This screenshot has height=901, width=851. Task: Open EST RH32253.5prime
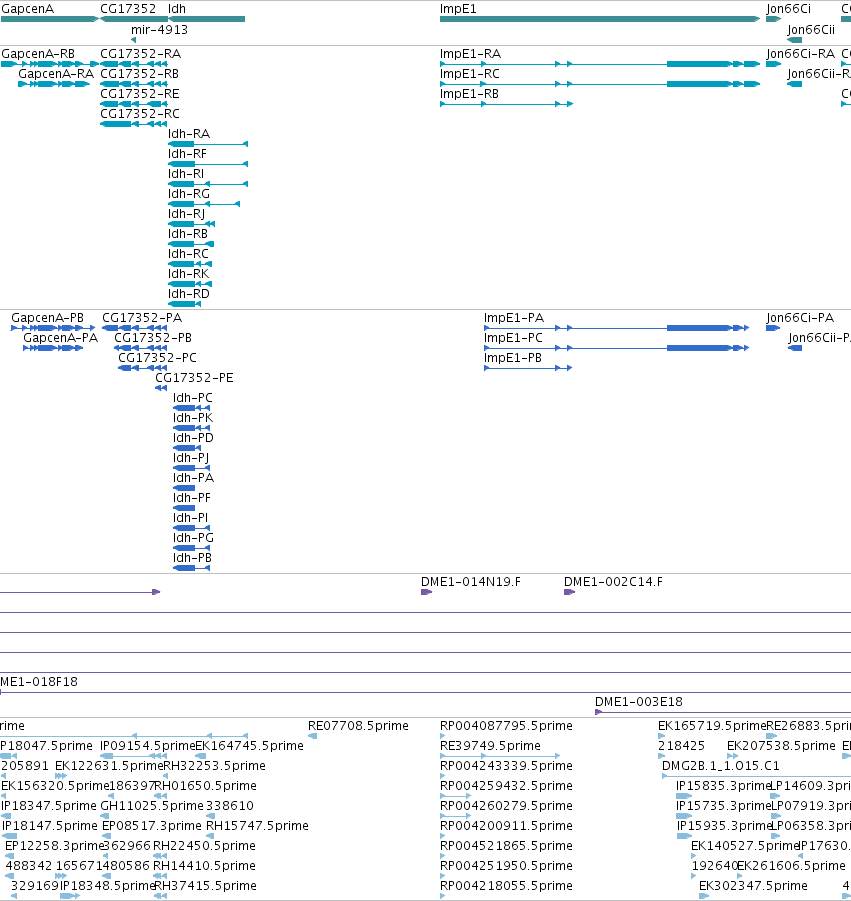coord(165,776)
